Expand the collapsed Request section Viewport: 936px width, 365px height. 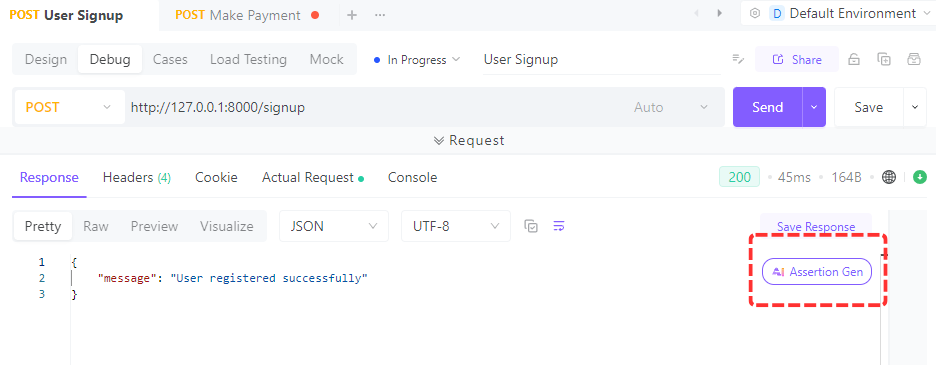tap(469, 140)
